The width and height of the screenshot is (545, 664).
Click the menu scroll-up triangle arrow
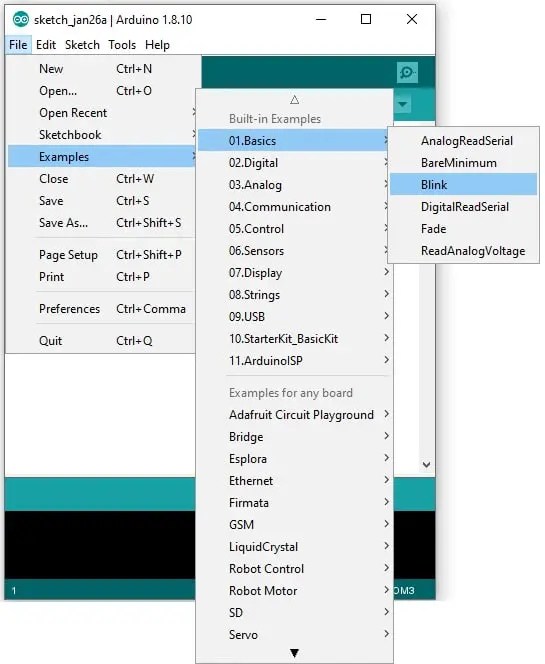pyautogui.click(x=295, y=100)
